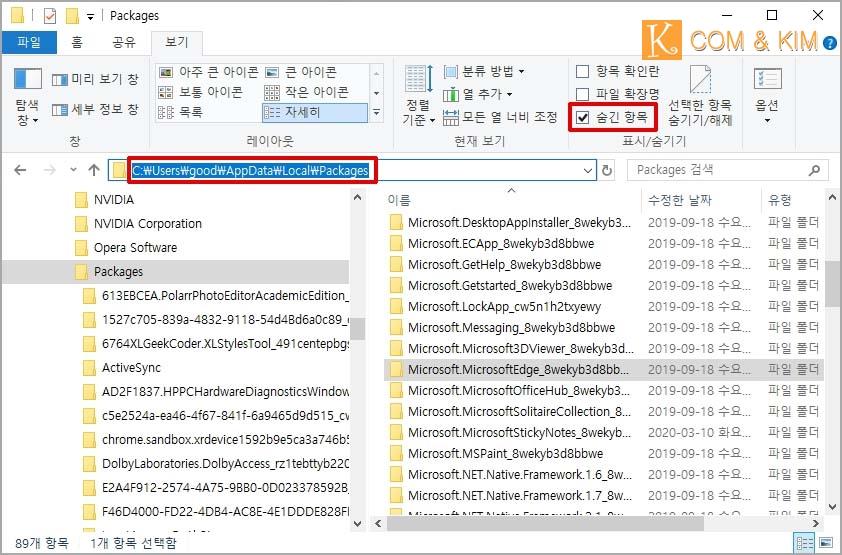Uncheck 숨긴 항목 hidden items checkbox
Image resolution: width=842 pixels, height=555 pixels.
[x=583, y=117]
